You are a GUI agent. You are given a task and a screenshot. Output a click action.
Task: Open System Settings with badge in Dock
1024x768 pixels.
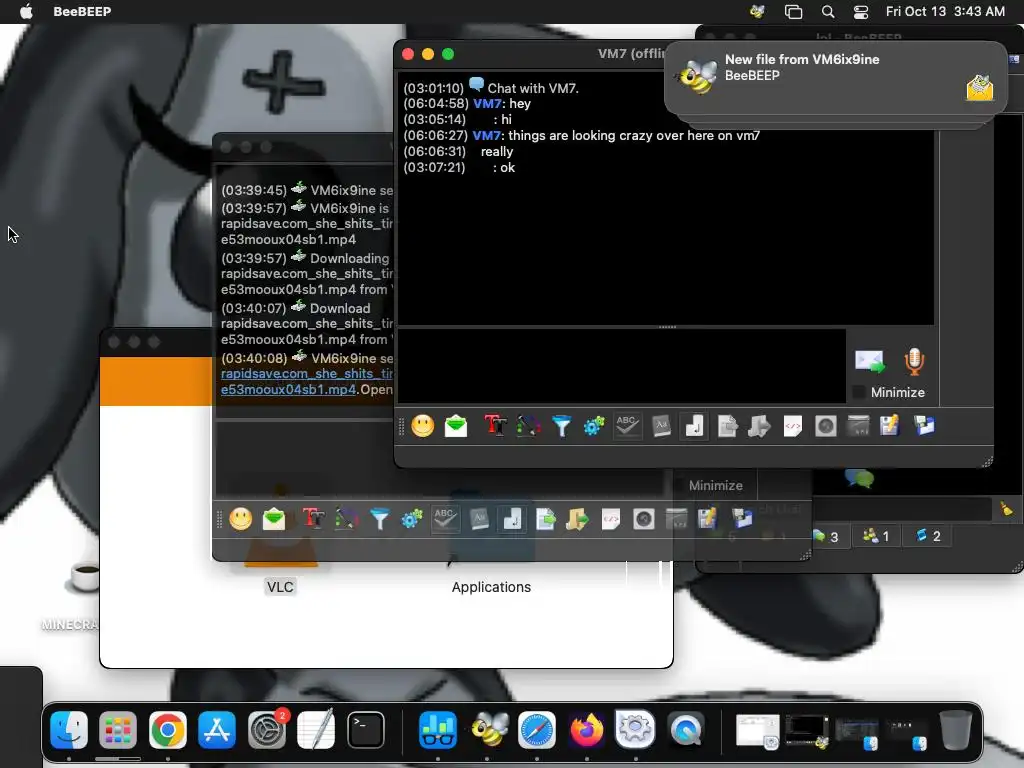click(x=267, y=729)
